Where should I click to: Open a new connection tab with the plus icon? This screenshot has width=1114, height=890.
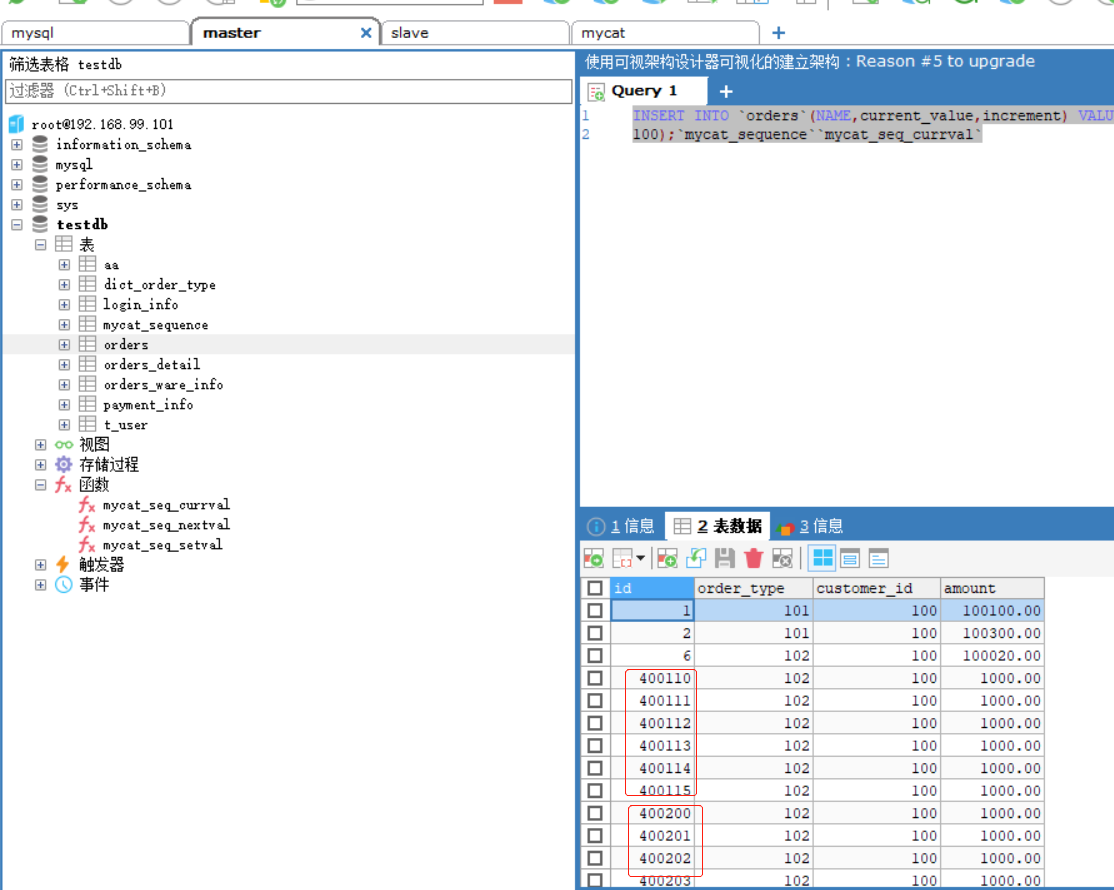click(x=779, y=33)
